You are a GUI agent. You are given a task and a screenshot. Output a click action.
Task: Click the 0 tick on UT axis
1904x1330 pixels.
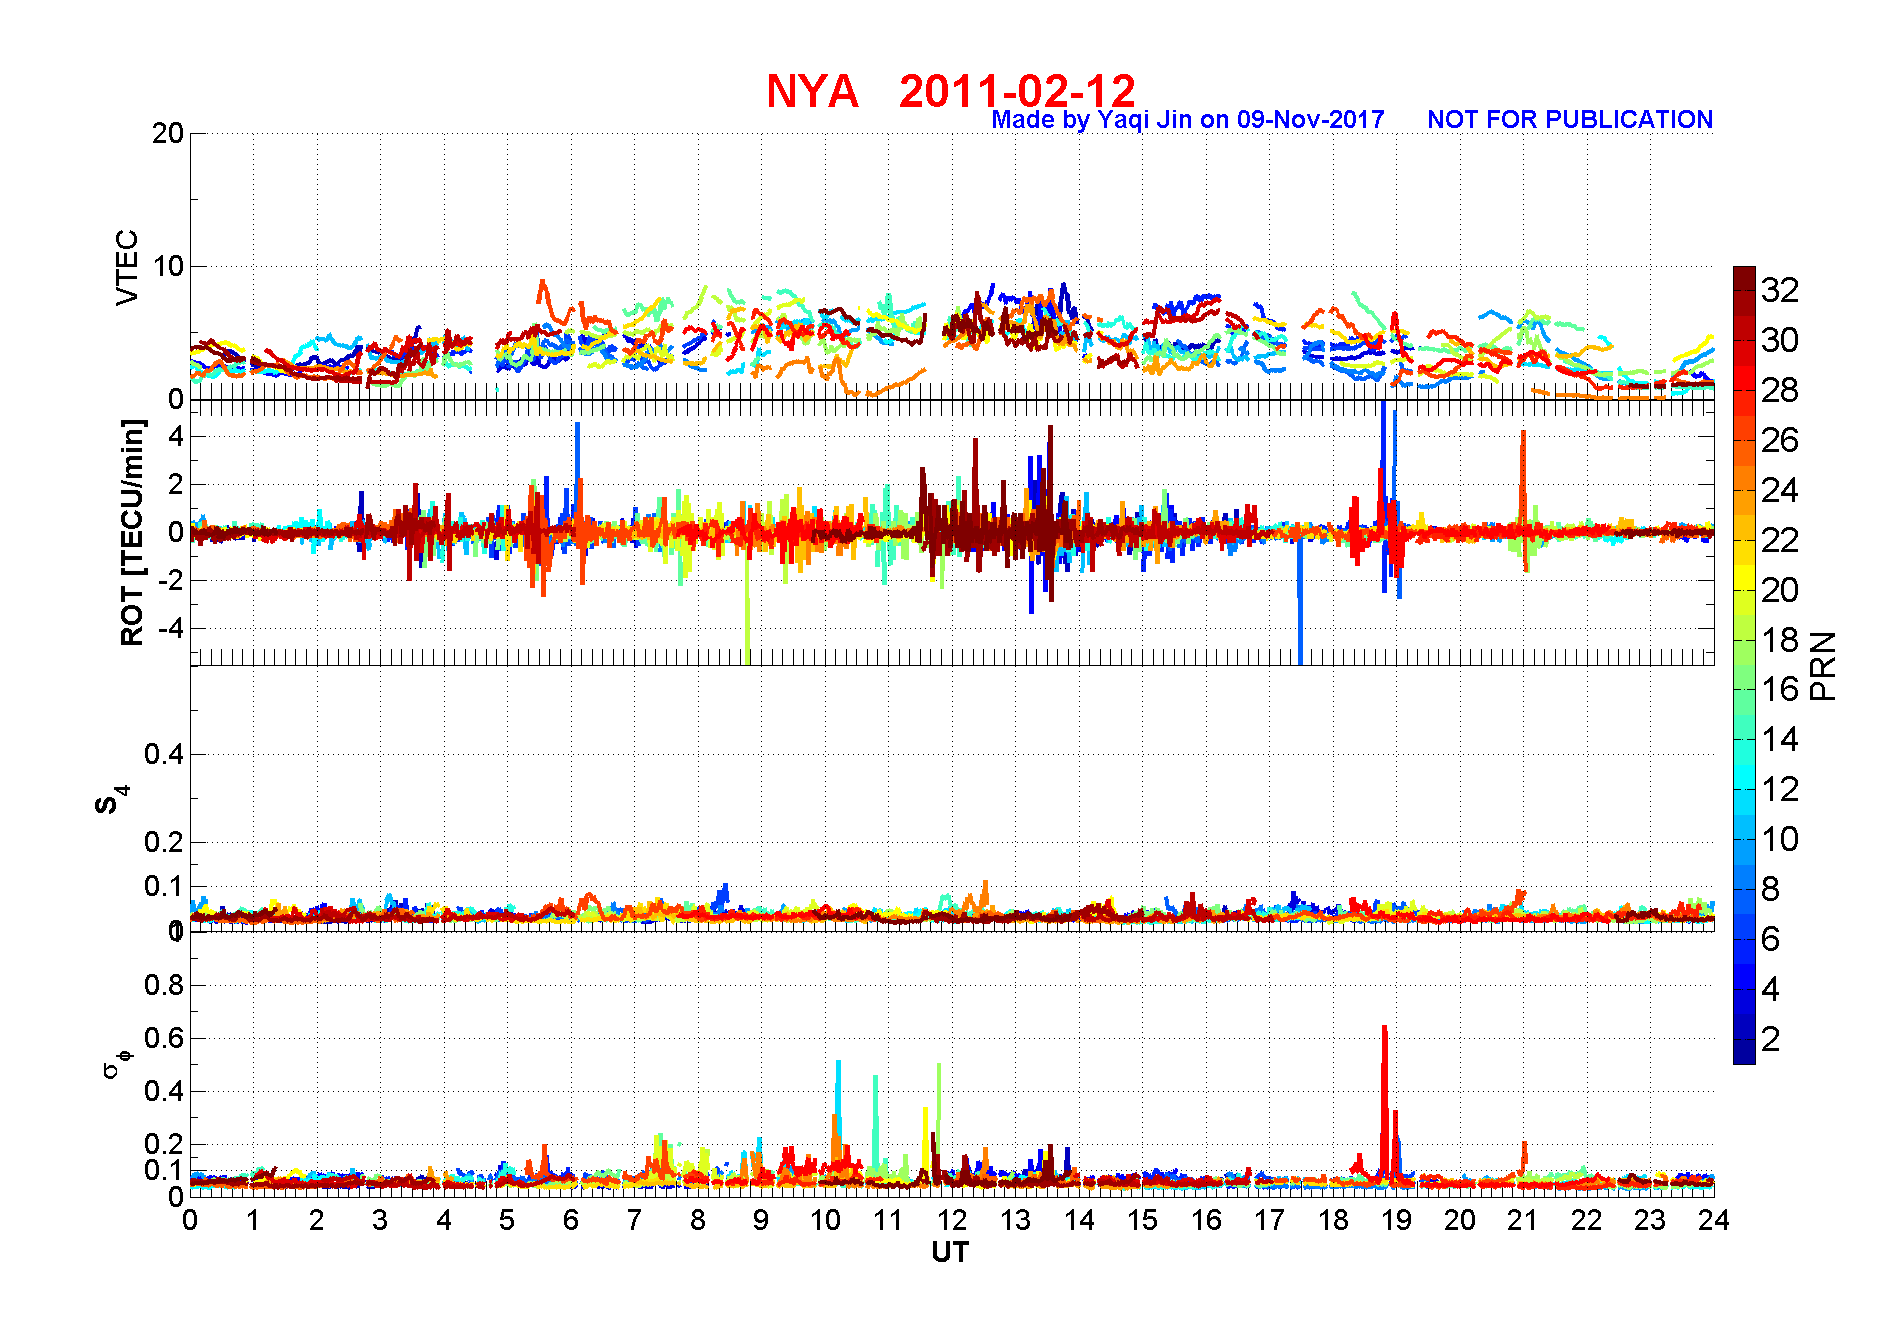click(190, 1220)
